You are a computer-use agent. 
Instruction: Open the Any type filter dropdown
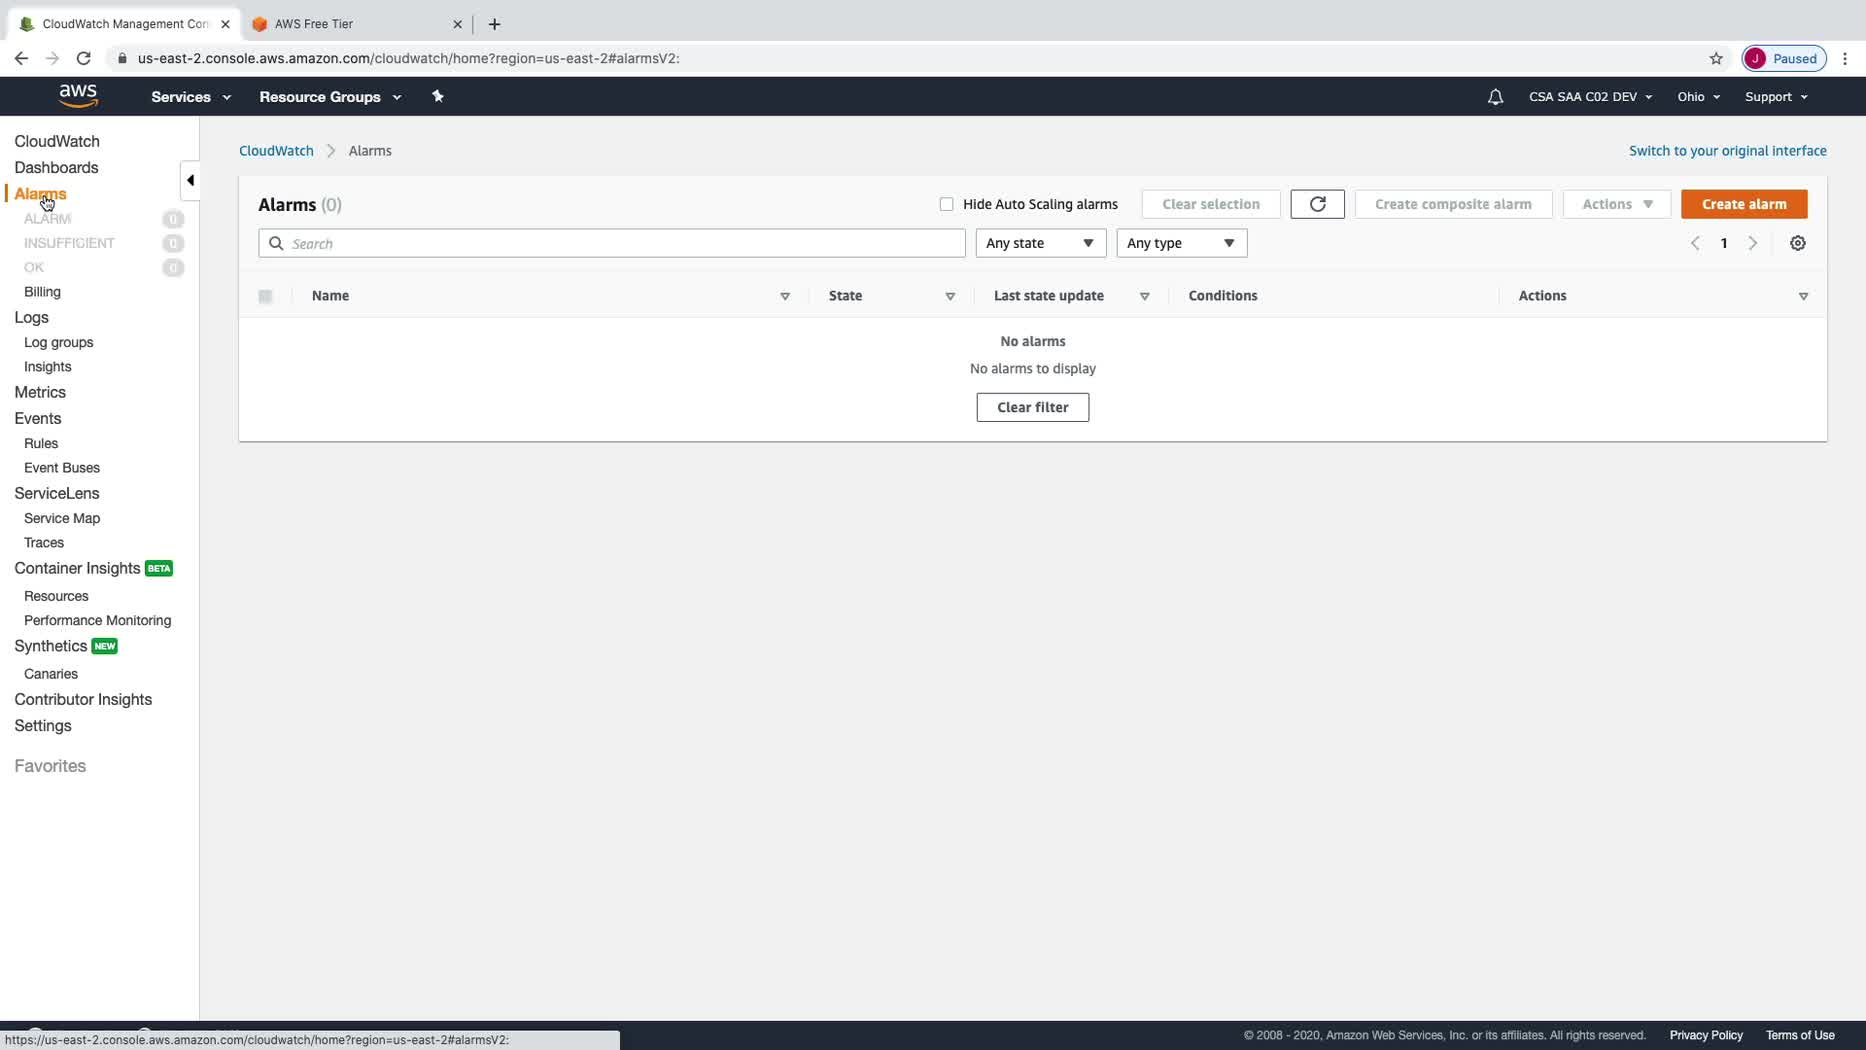pyautogui.click(x=1181, y=243)
